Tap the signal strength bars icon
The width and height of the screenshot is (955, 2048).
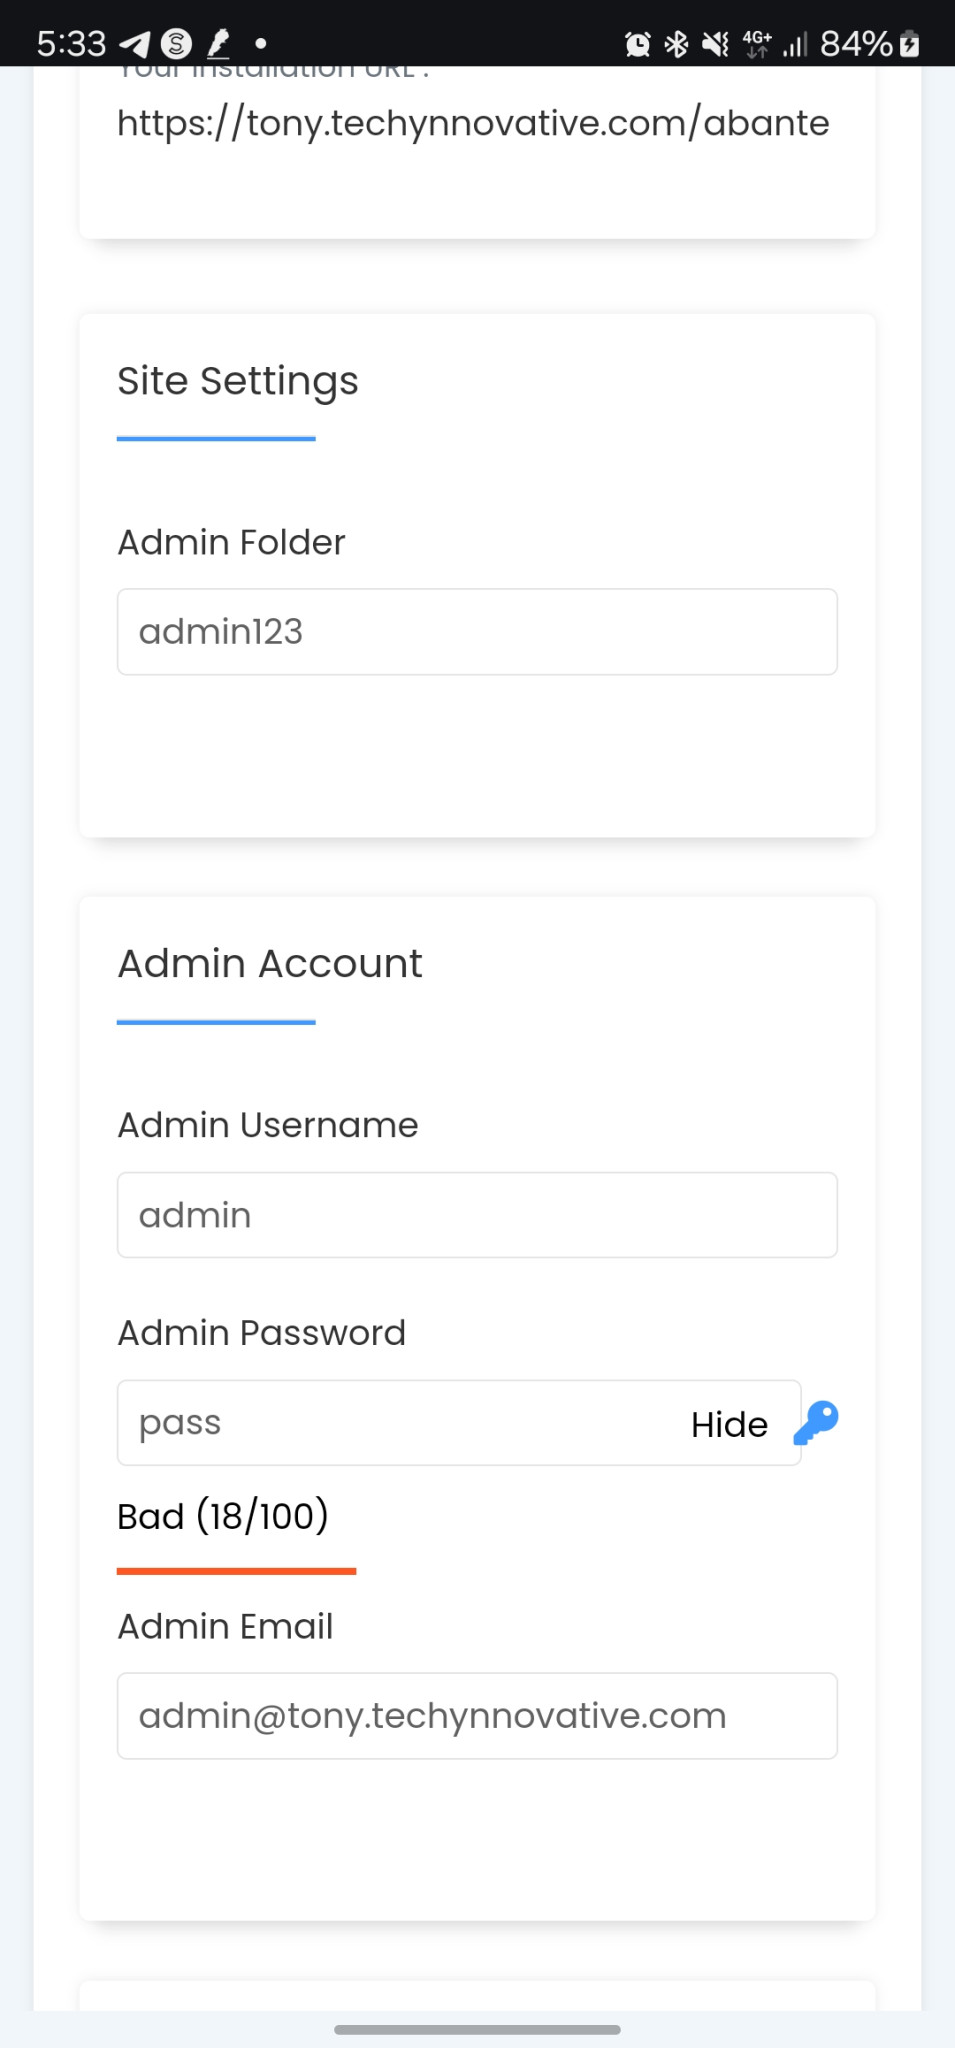click(795, 44)
